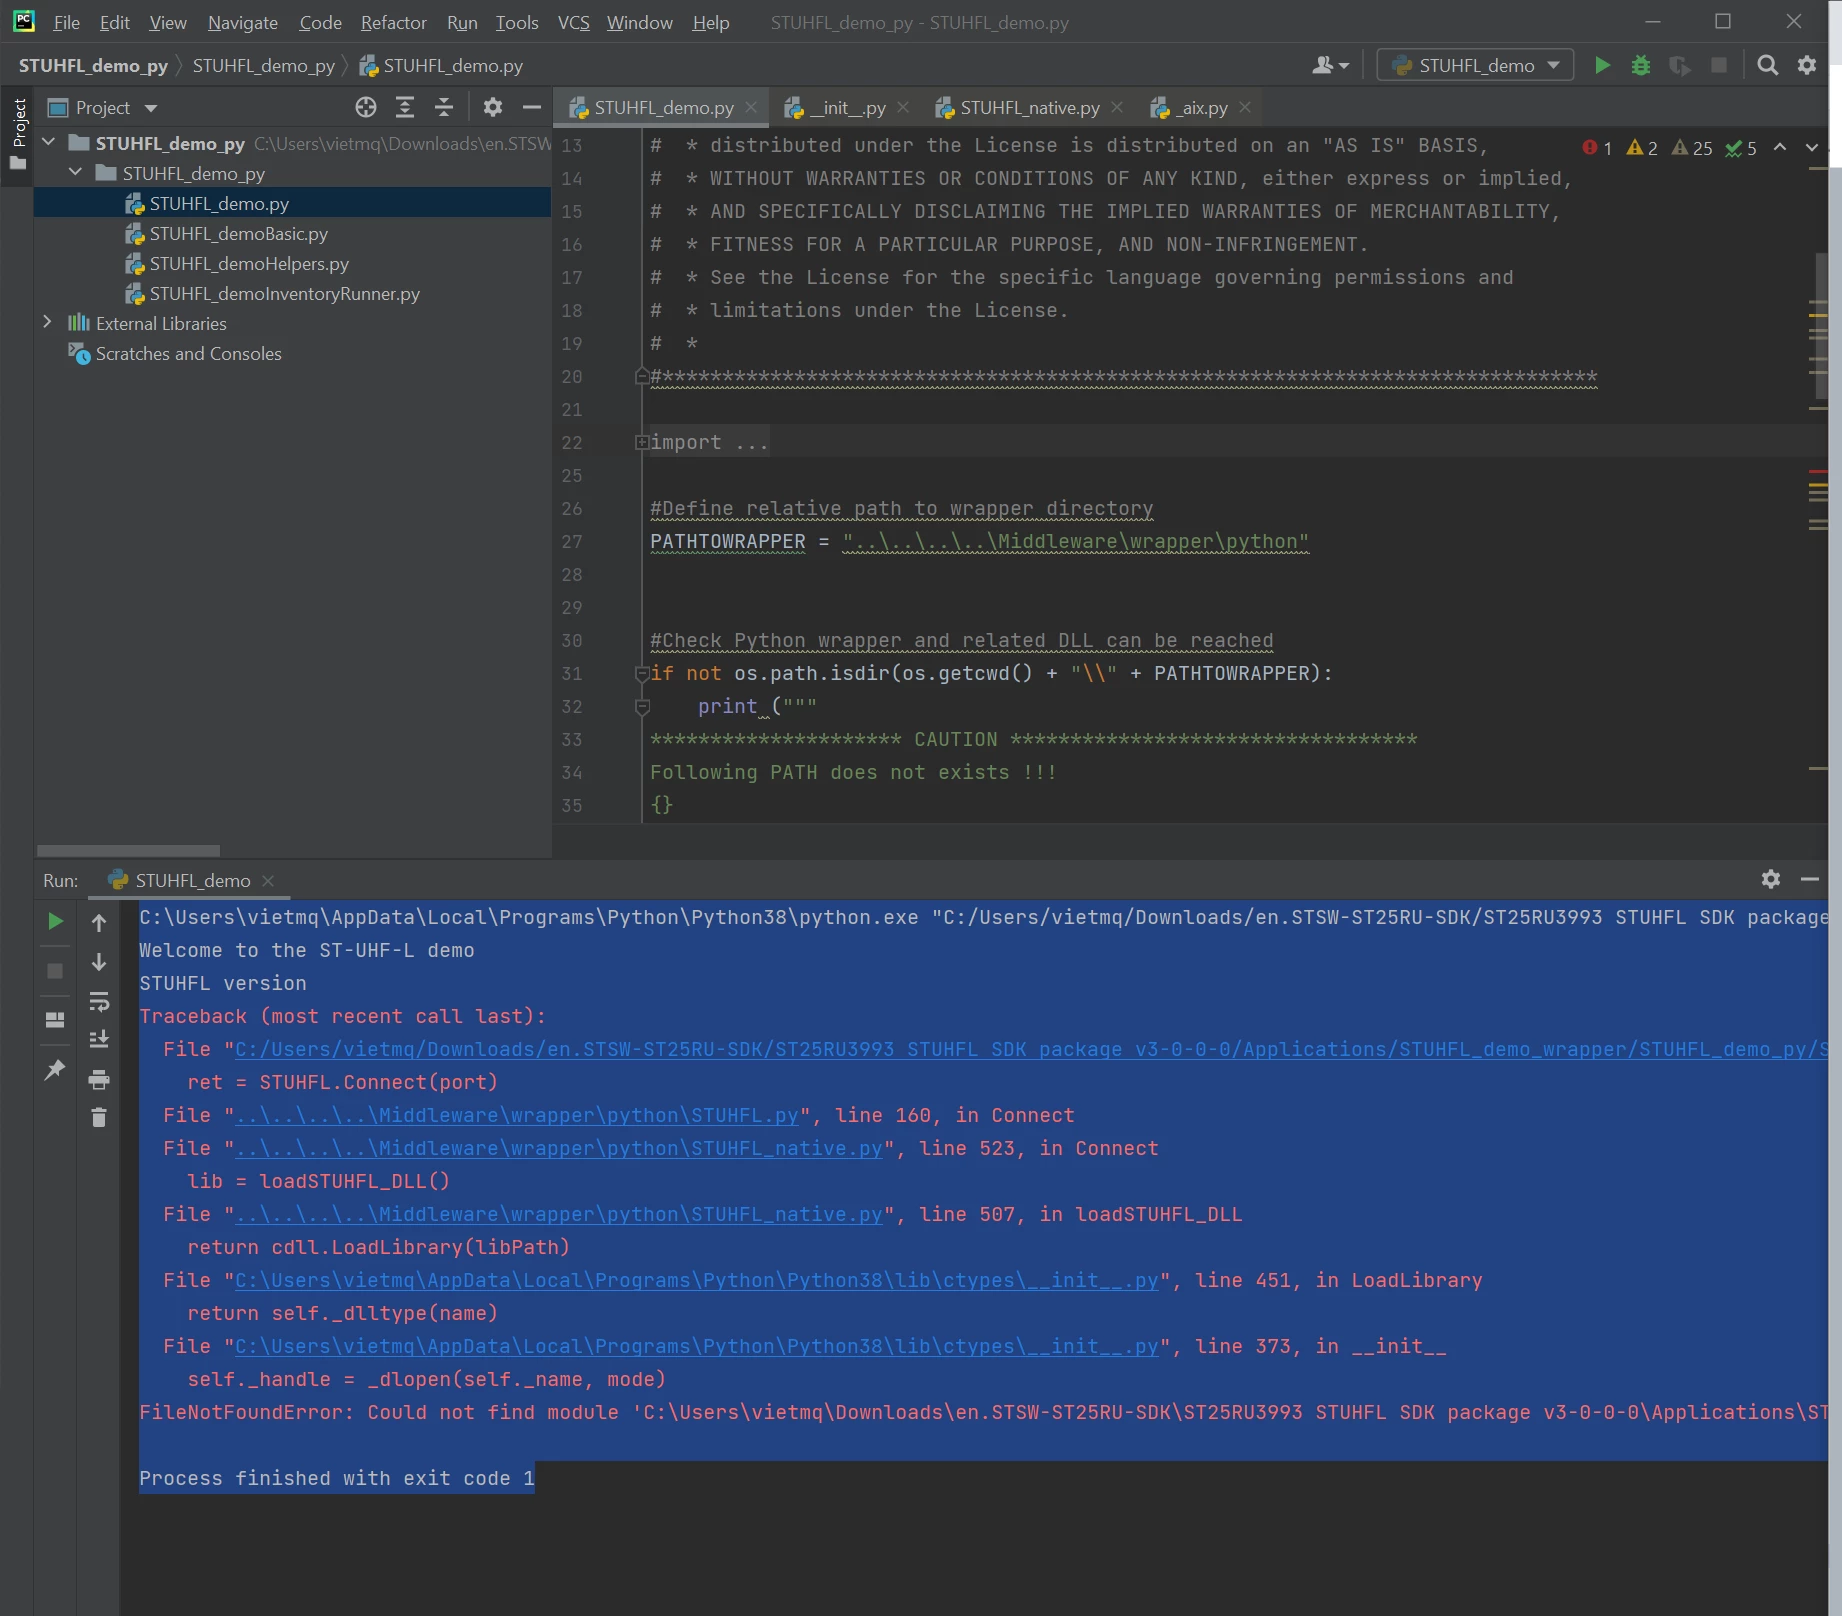This screenshot has width=1842, height=1616.
Task: Open STUHFL_demo run configuration dropdown
Action: click(1475, 65)
